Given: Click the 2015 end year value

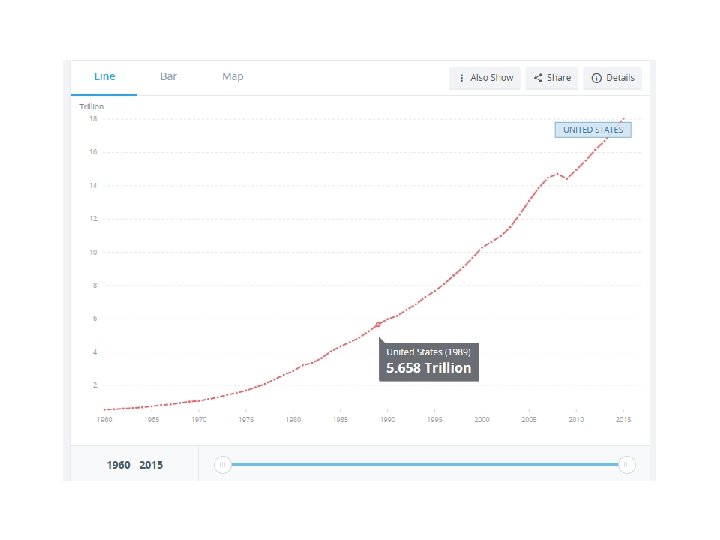Looking at the screenshot, I should (151, 465).
